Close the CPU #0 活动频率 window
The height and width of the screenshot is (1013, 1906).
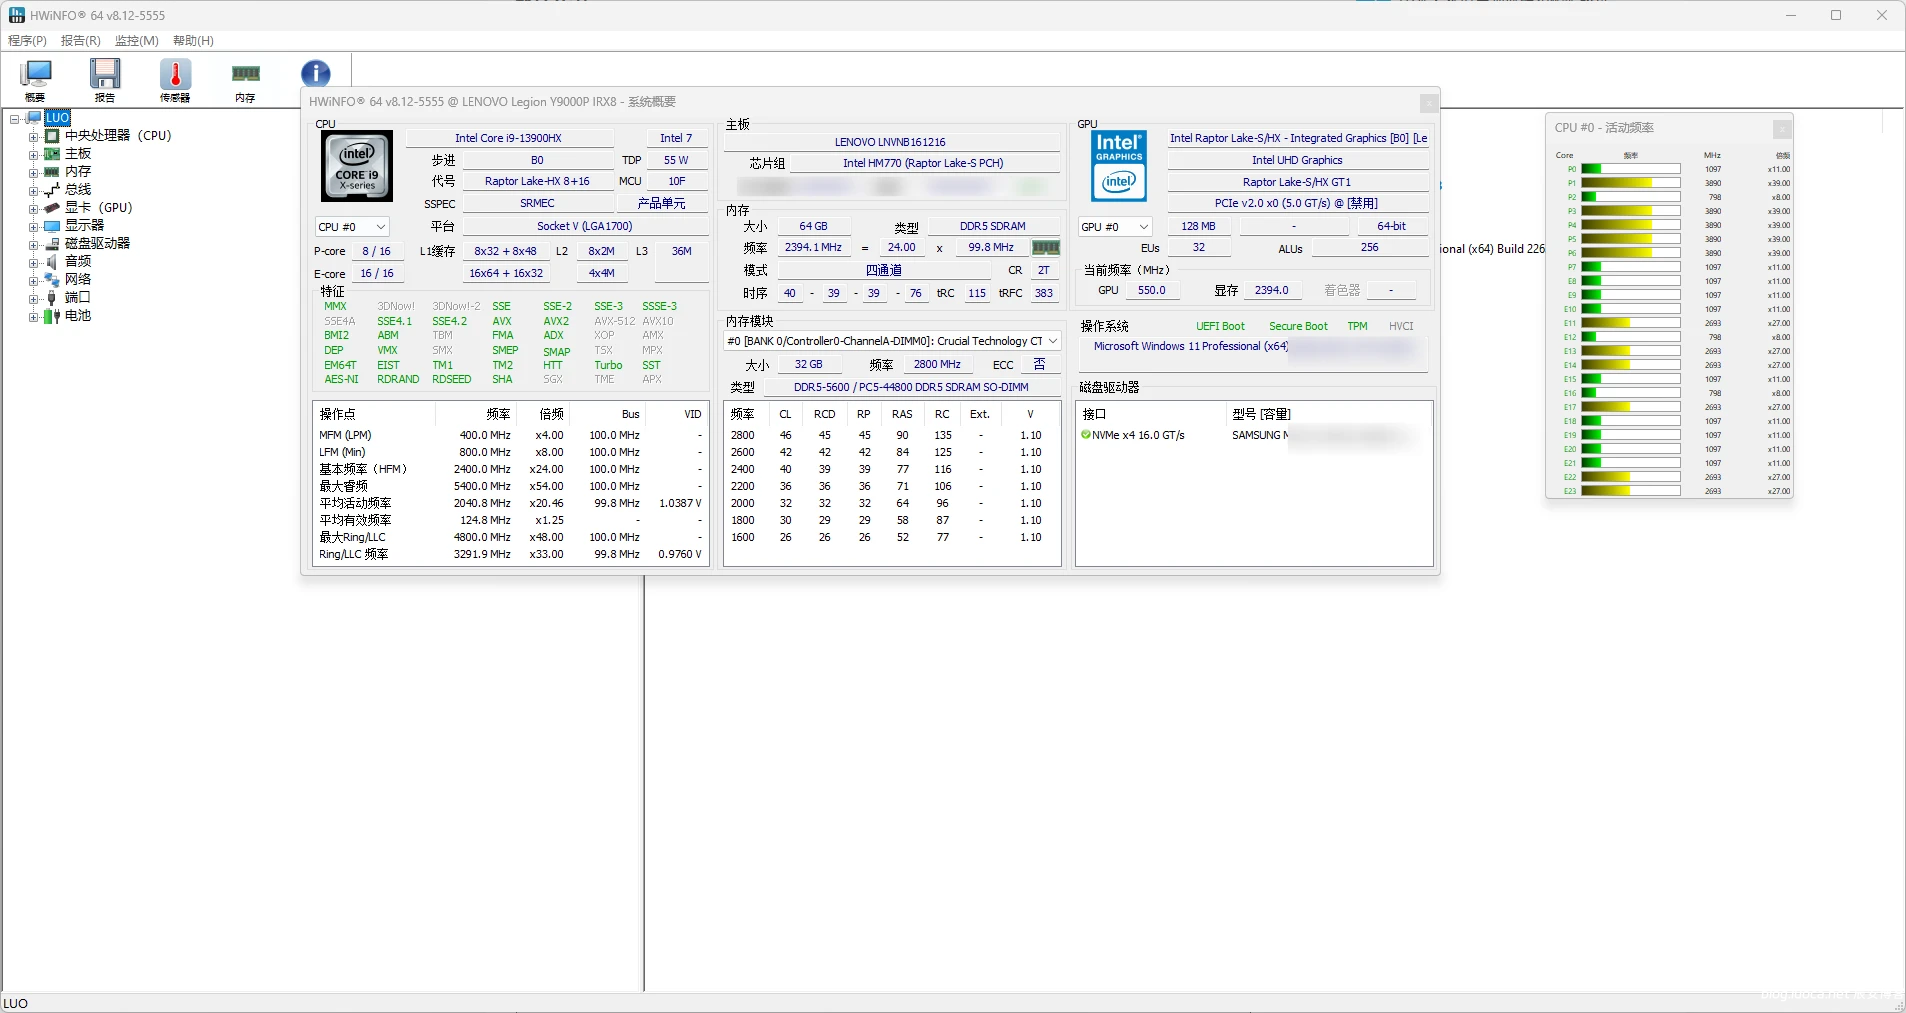tap(1782, 129)
